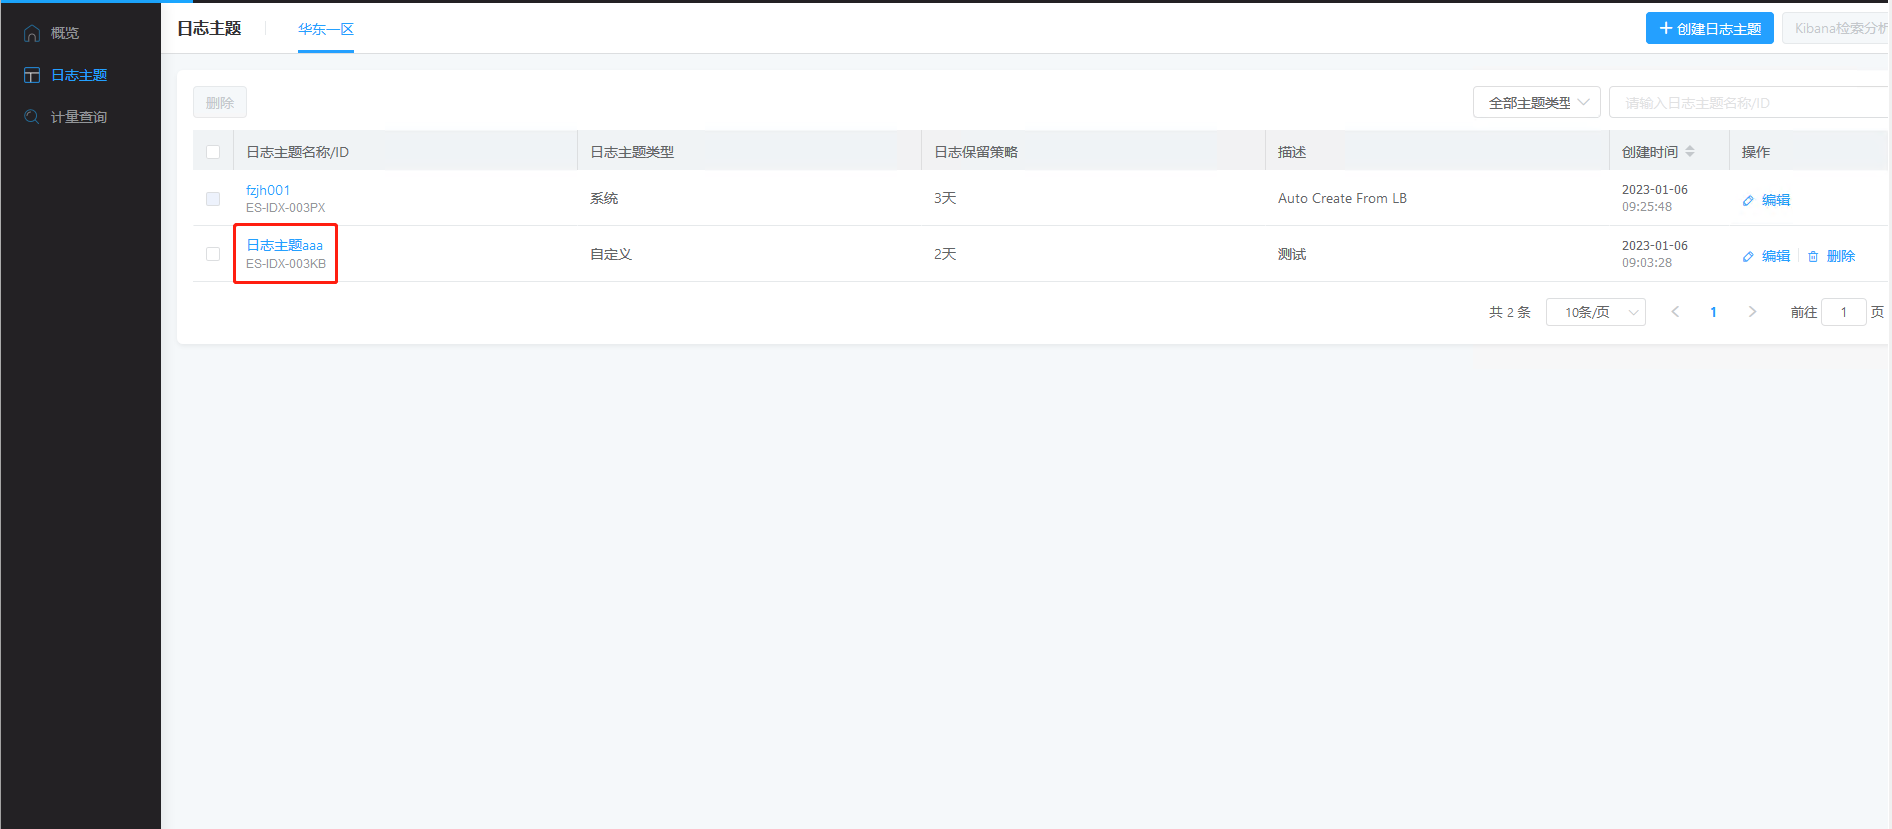Image resolution: width=1892 pixels, height=829 pixels.
Task: Click the pencil edit icon in fzjh001 row
Action: coord(1748,200)
